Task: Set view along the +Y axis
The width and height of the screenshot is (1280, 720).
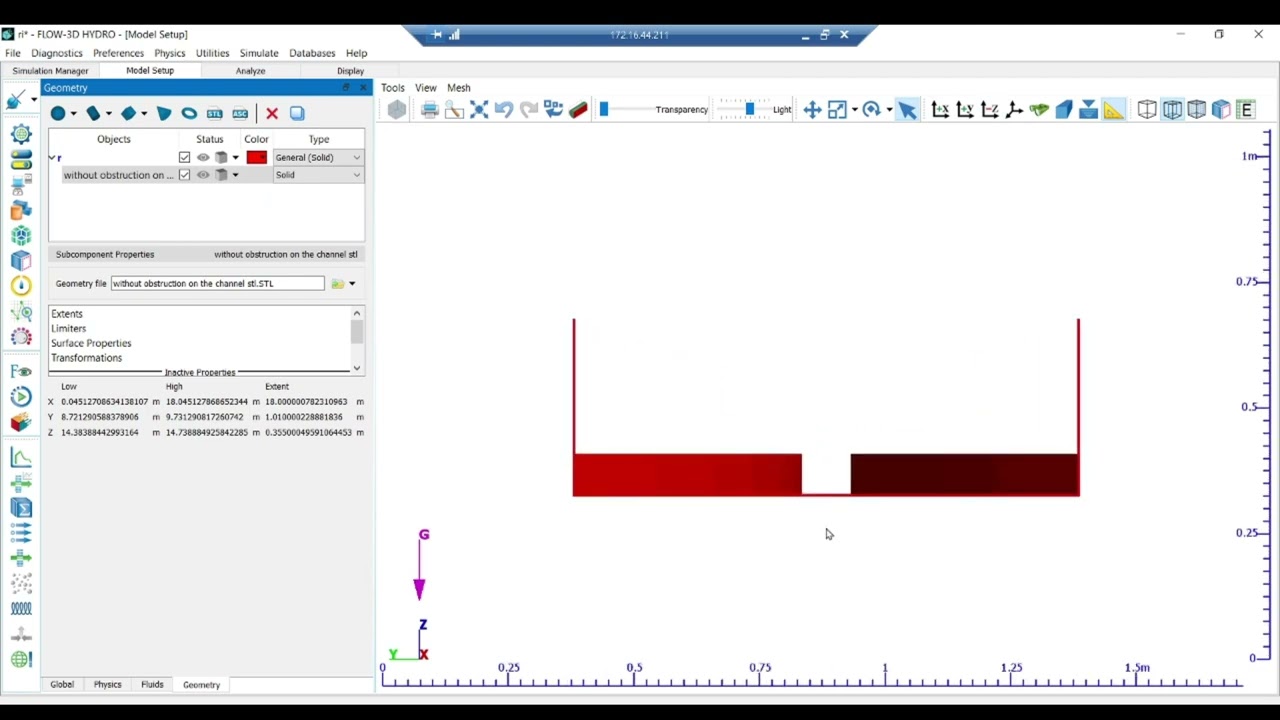Action: tap(965, 110)
